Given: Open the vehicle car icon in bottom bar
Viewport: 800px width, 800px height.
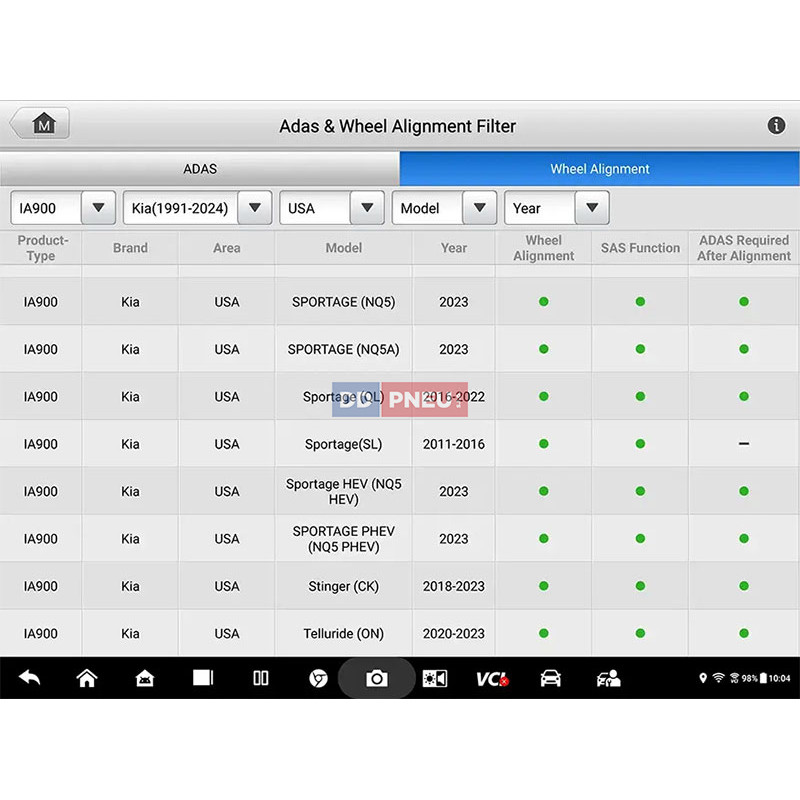Looking at the screenshot, I should pos(550,678).
